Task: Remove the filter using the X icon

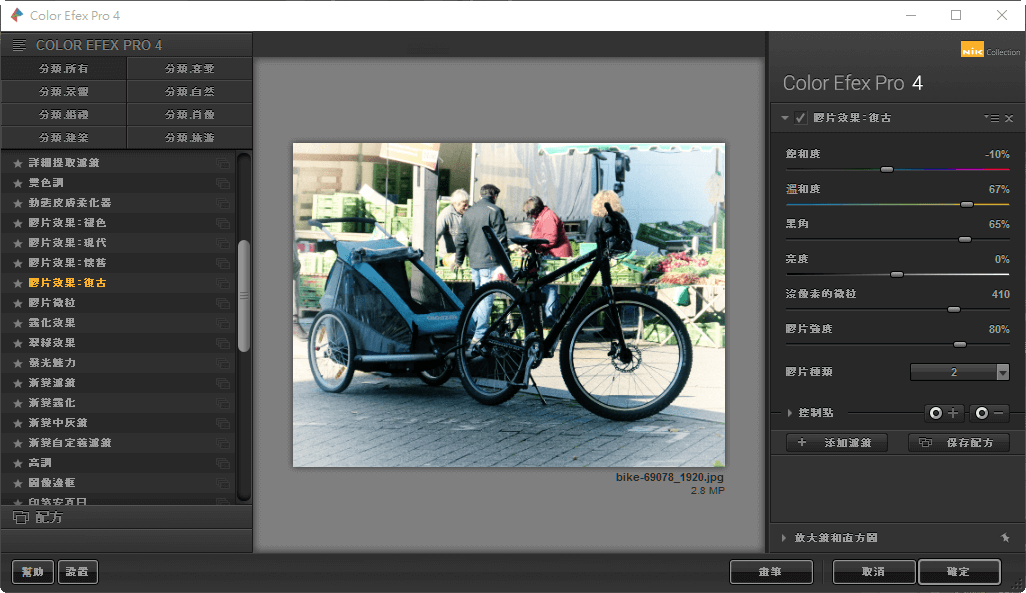Action: [x=1010, y=118]
